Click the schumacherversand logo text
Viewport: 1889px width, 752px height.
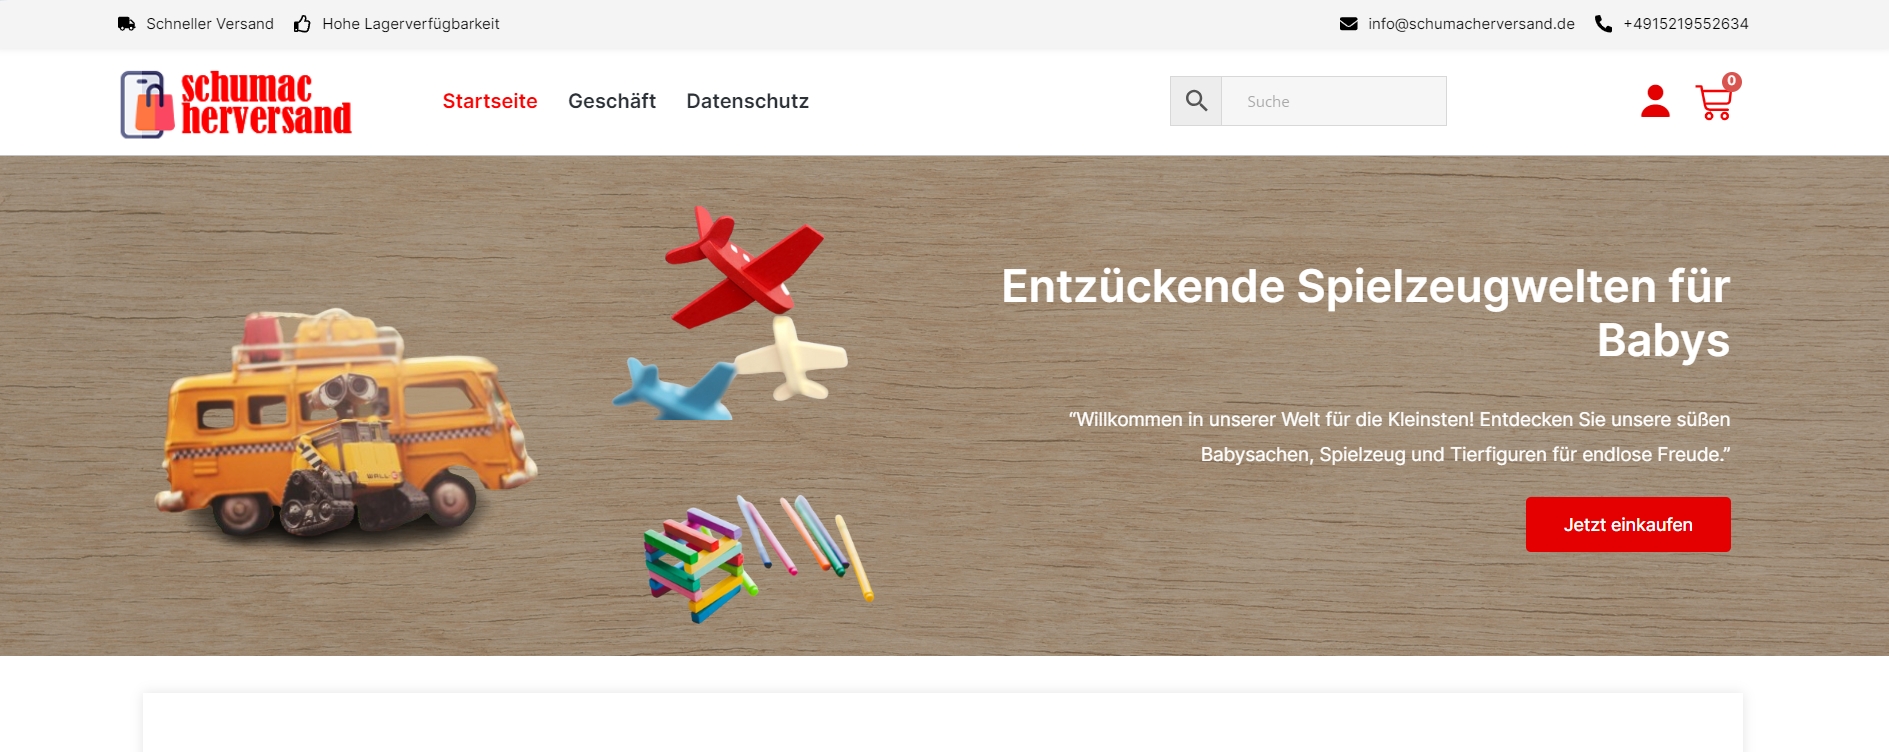point(266,103)
